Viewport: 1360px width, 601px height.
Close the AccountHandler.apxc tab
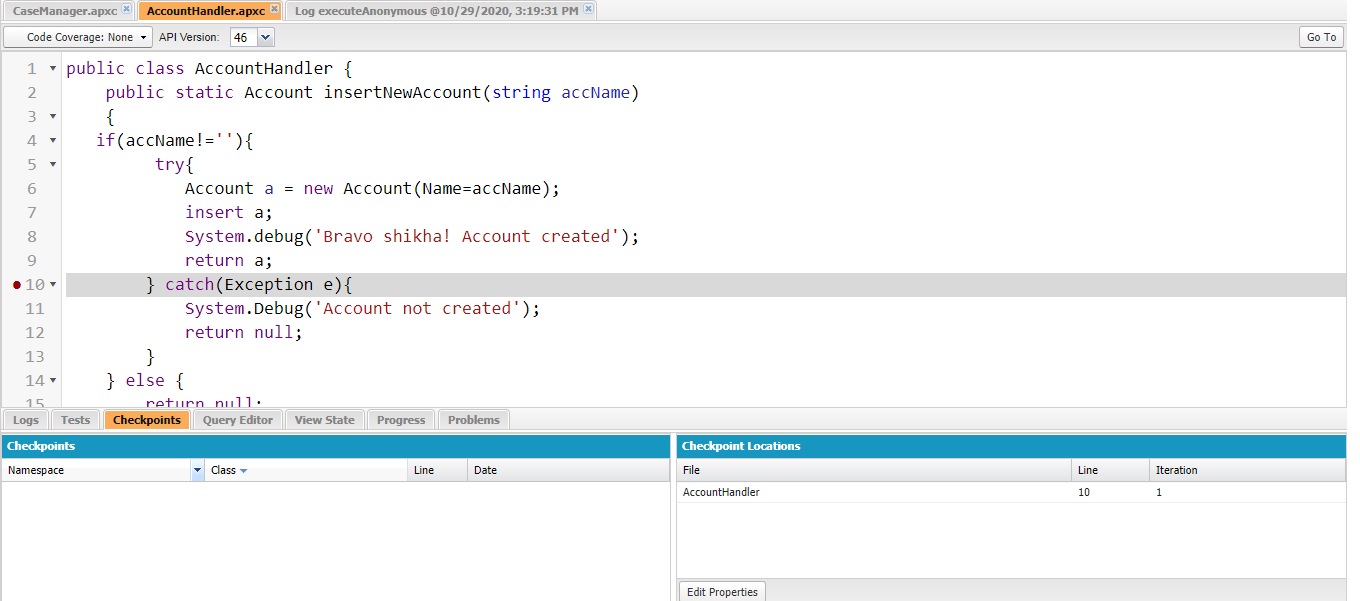tap(275, 9)
